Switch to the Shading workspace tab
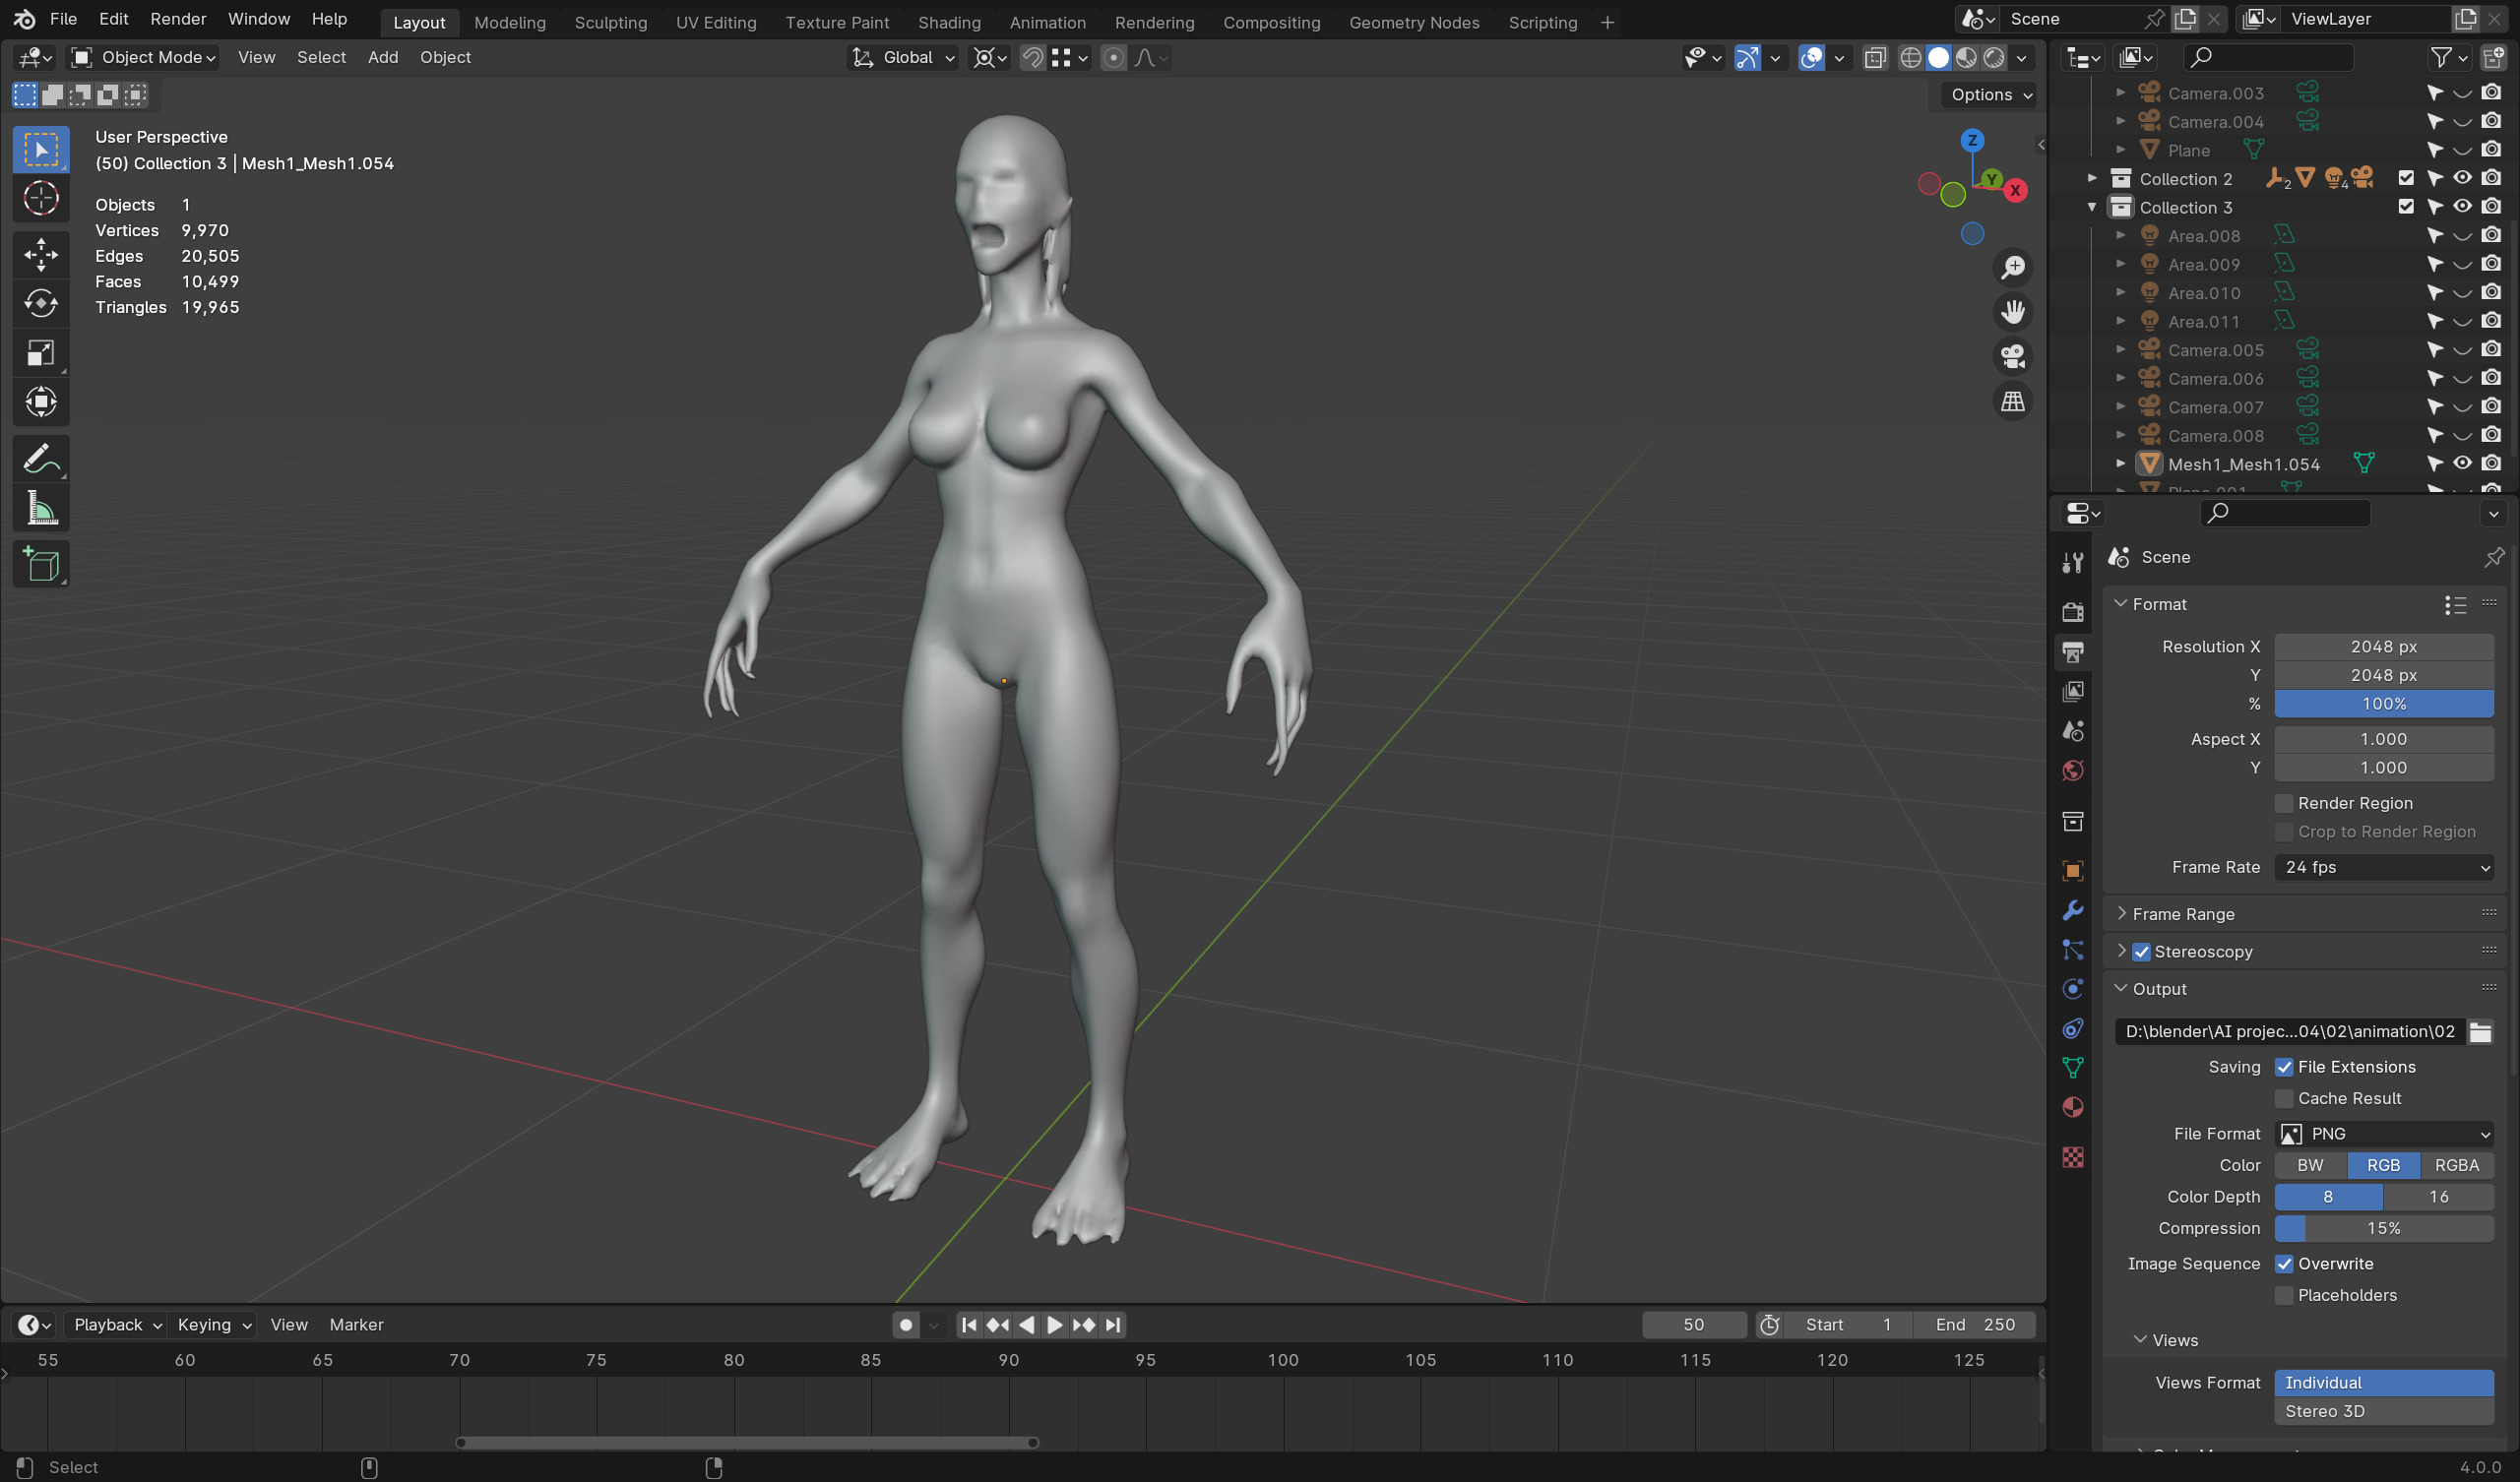This screenshot has height=1482, width=2520. tap(949, 22)
